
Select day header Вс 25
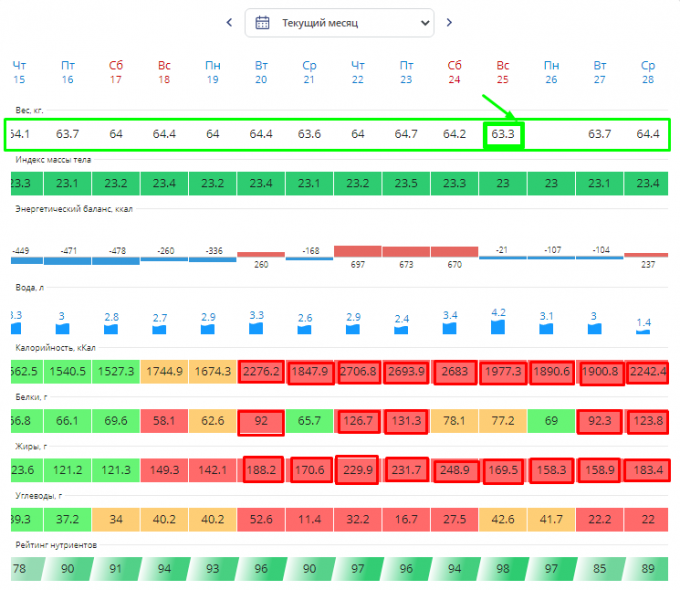coord(502,72)
